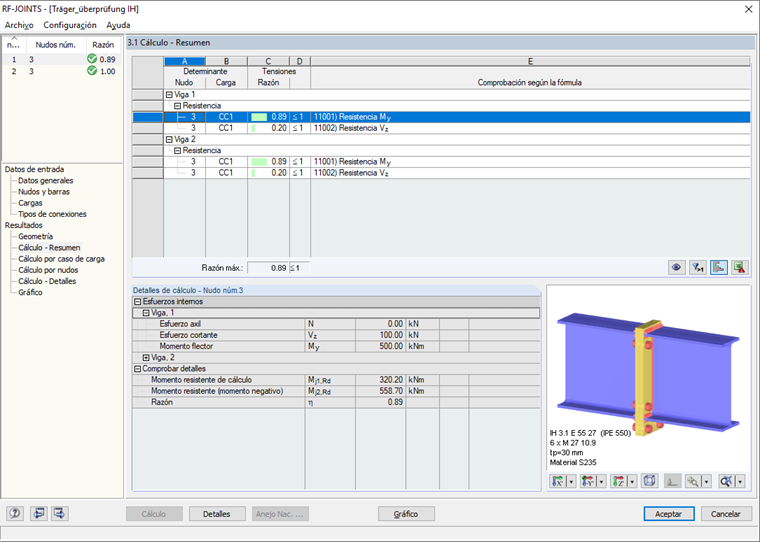Click green check icon for ratio 0.89

(92, 59)
